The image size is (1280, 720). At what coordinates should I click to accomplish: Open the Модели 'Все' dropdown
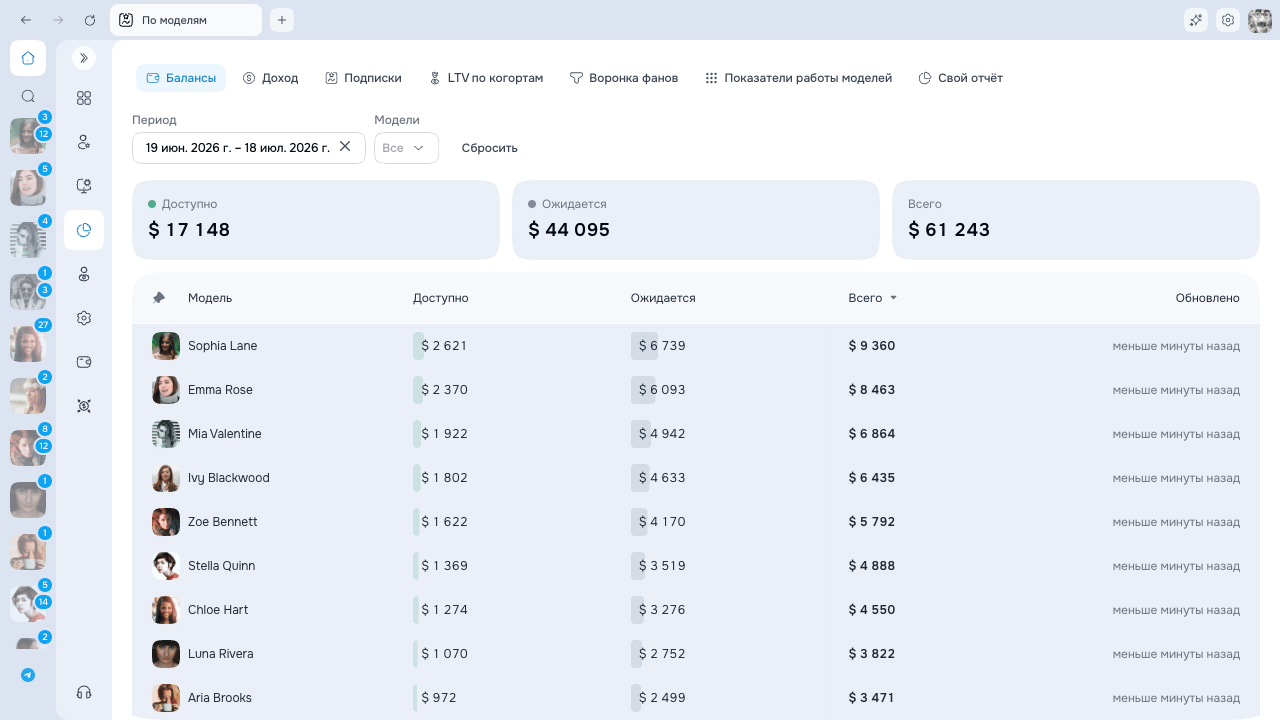coord(406,148)
